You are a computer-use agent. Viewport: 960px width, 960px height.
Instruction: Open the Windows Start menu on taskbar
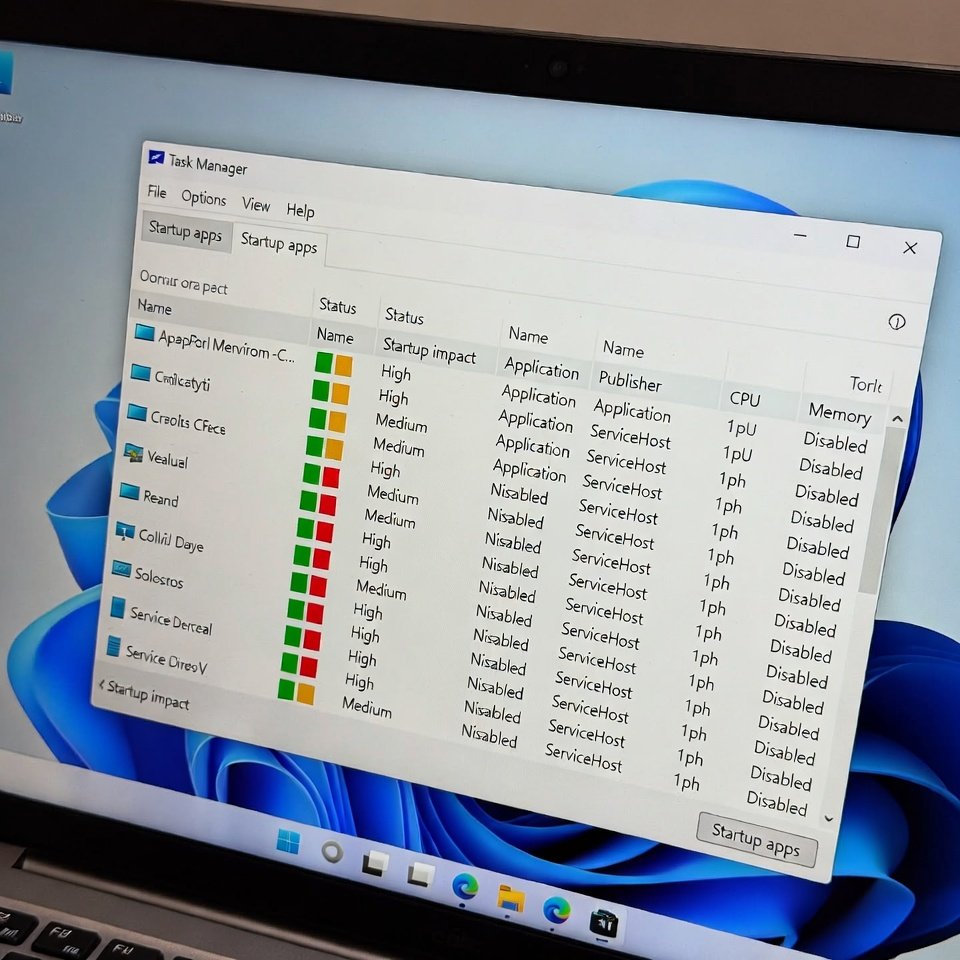coord(289,842)
